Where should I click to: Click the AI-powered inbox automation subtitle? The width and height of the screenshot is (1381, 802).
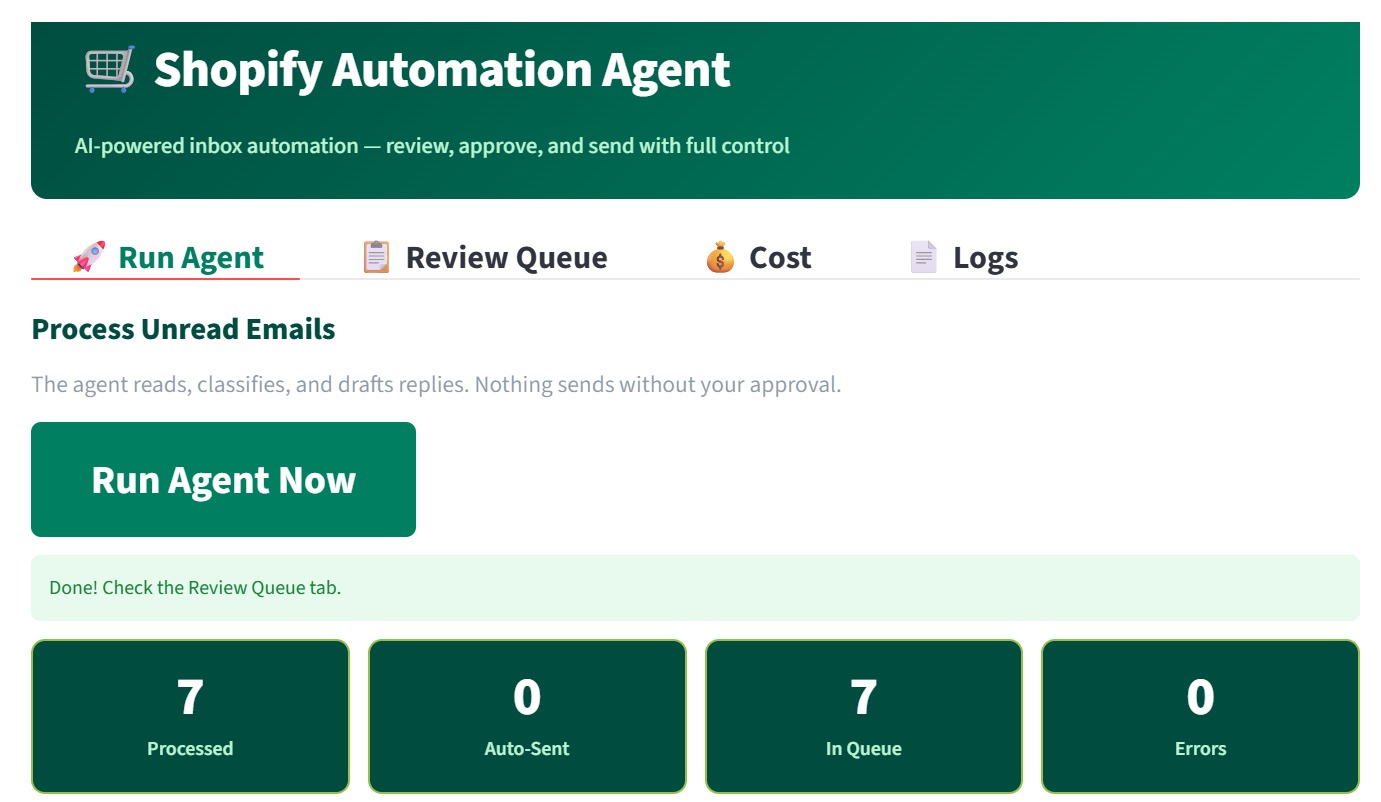[x=432, y=146]
